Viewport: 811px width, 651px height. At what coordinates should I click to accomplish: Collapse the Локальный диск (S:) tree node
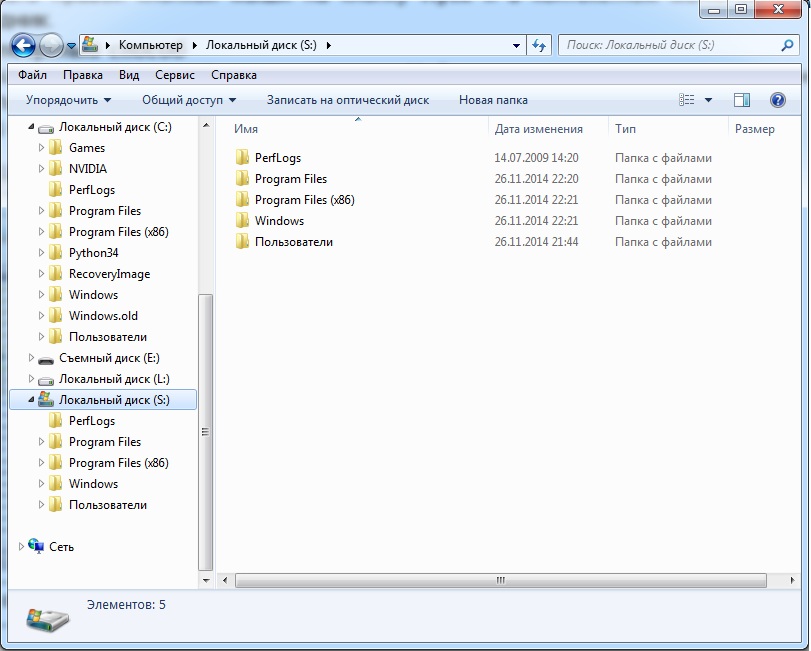31,400
